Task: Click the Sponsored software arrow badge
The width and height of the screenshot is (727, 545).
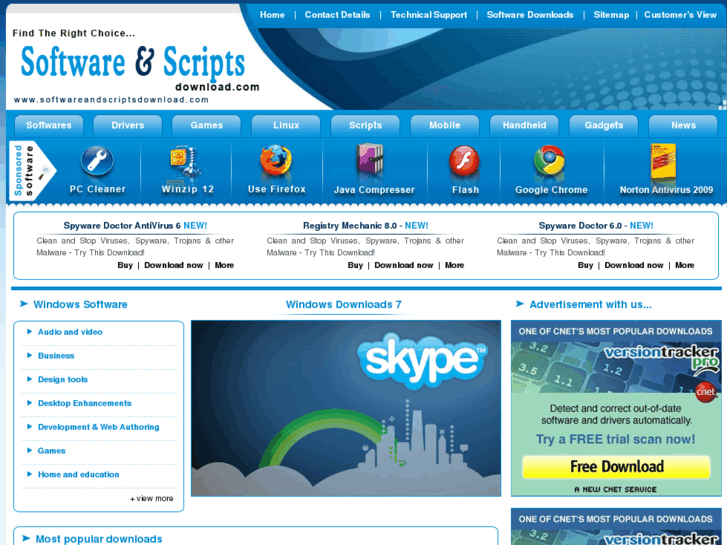Action: (x=32, y=171)
